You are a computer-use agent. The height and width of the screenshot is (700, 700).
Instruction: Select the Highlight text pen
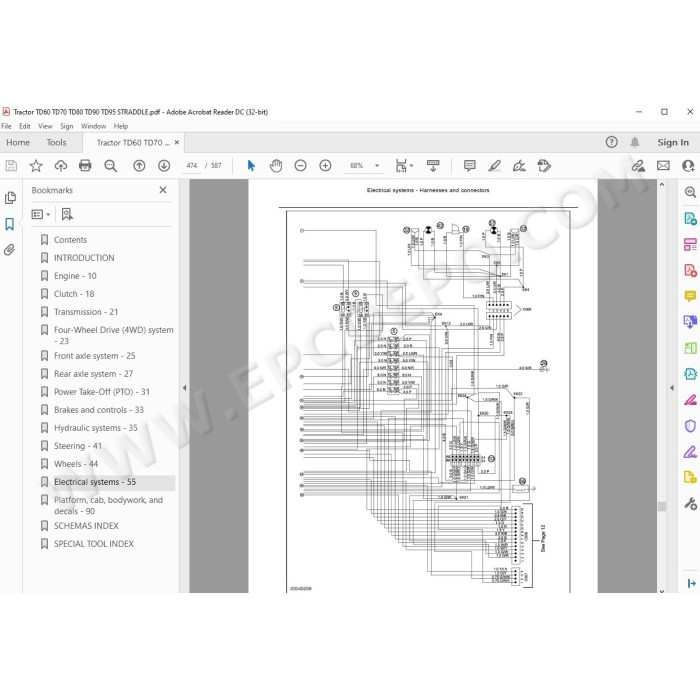pyautogui.click(x=494, y=166)
